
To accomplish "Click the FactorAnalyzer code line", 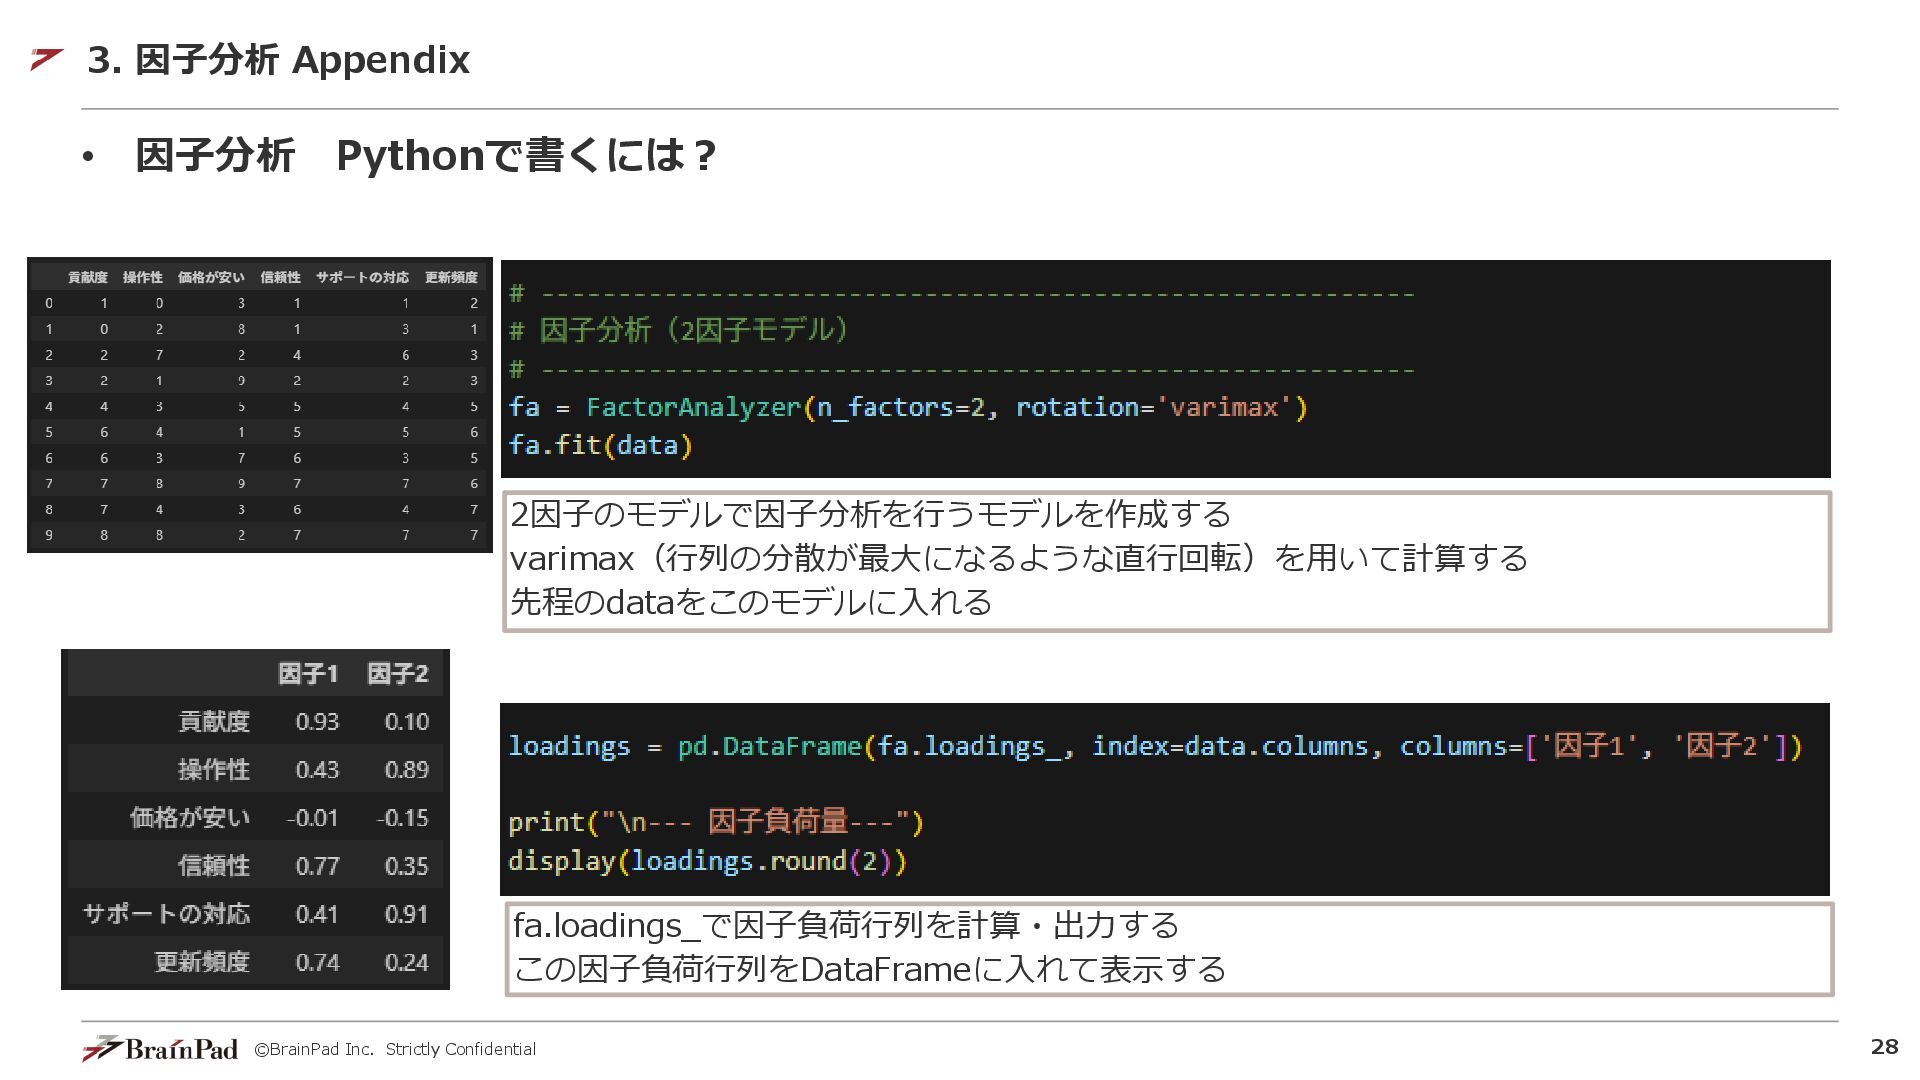I will tap(907, 407).
